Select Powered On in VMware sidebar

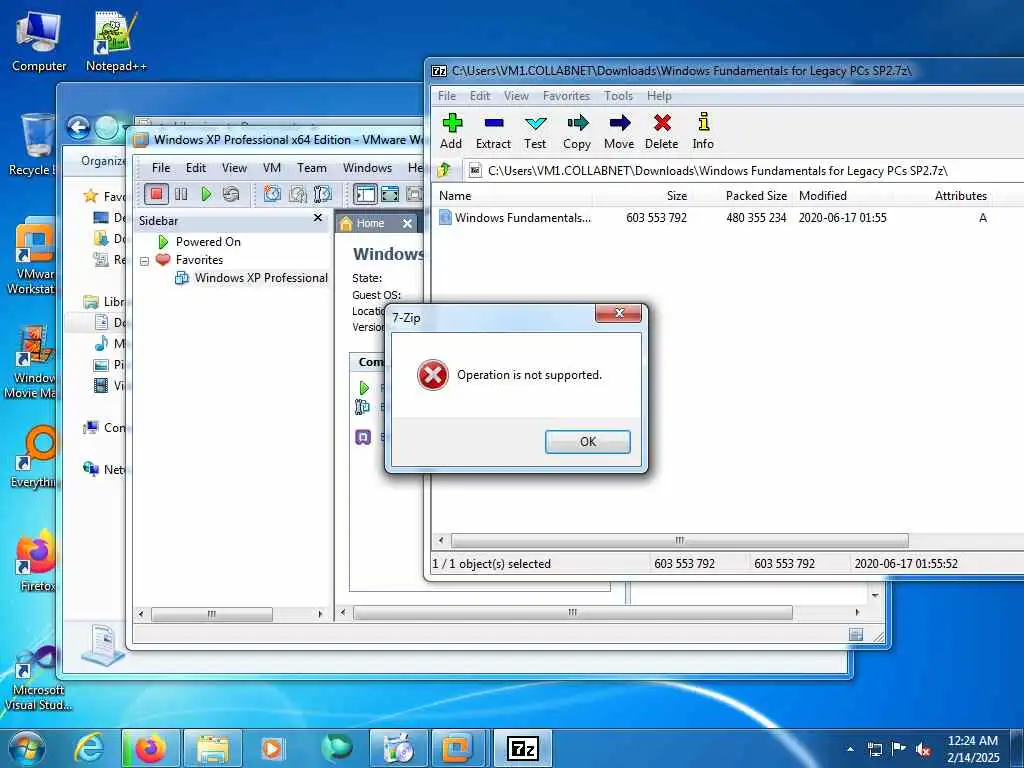pyautogui.click(x=200, y=242)
